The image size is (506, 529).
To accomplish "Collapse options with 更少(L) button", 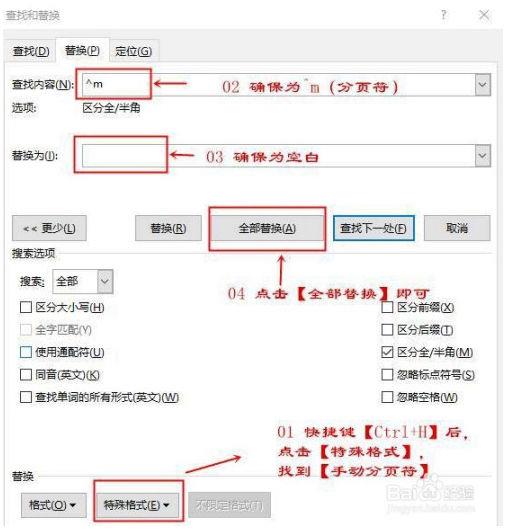I will (49, 228).
